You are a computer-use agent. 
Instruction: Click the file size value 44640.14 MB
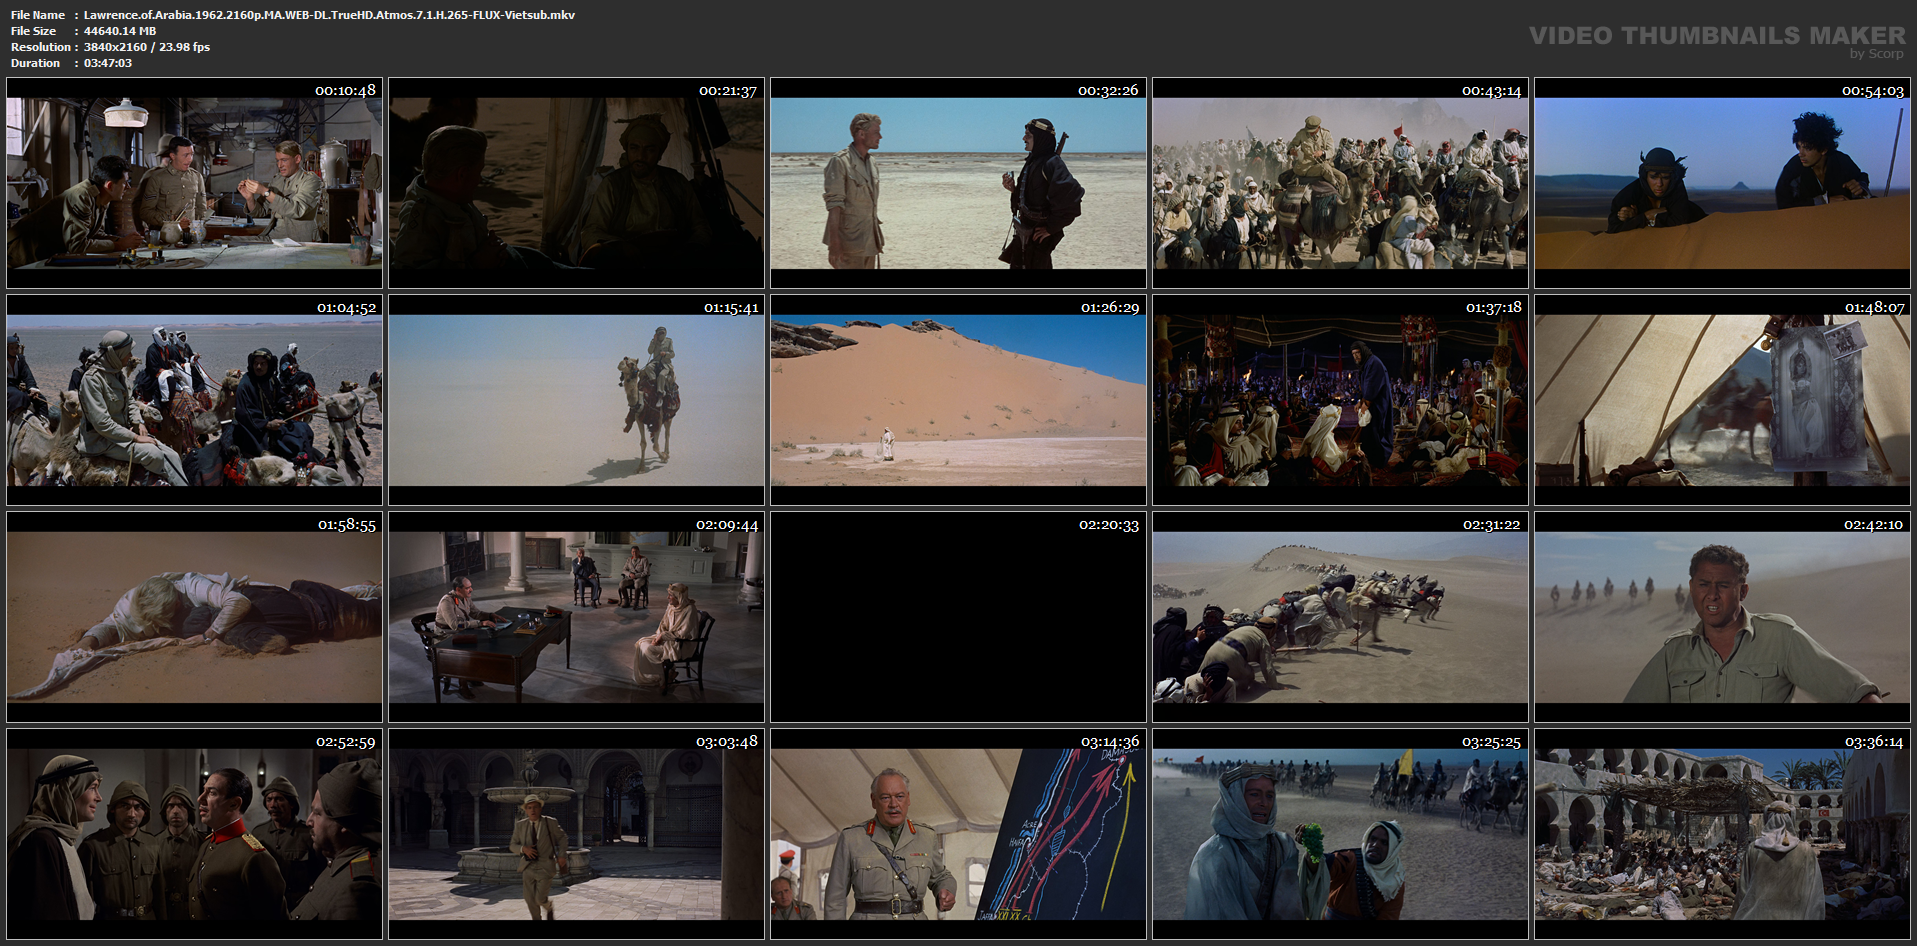[120, 31]
